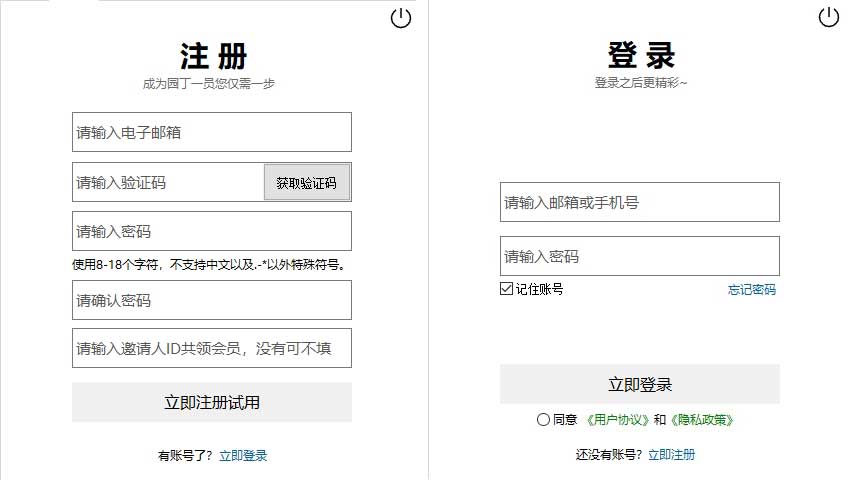Toggle the 记住账号 checkbox

click(x=507, y=289)
